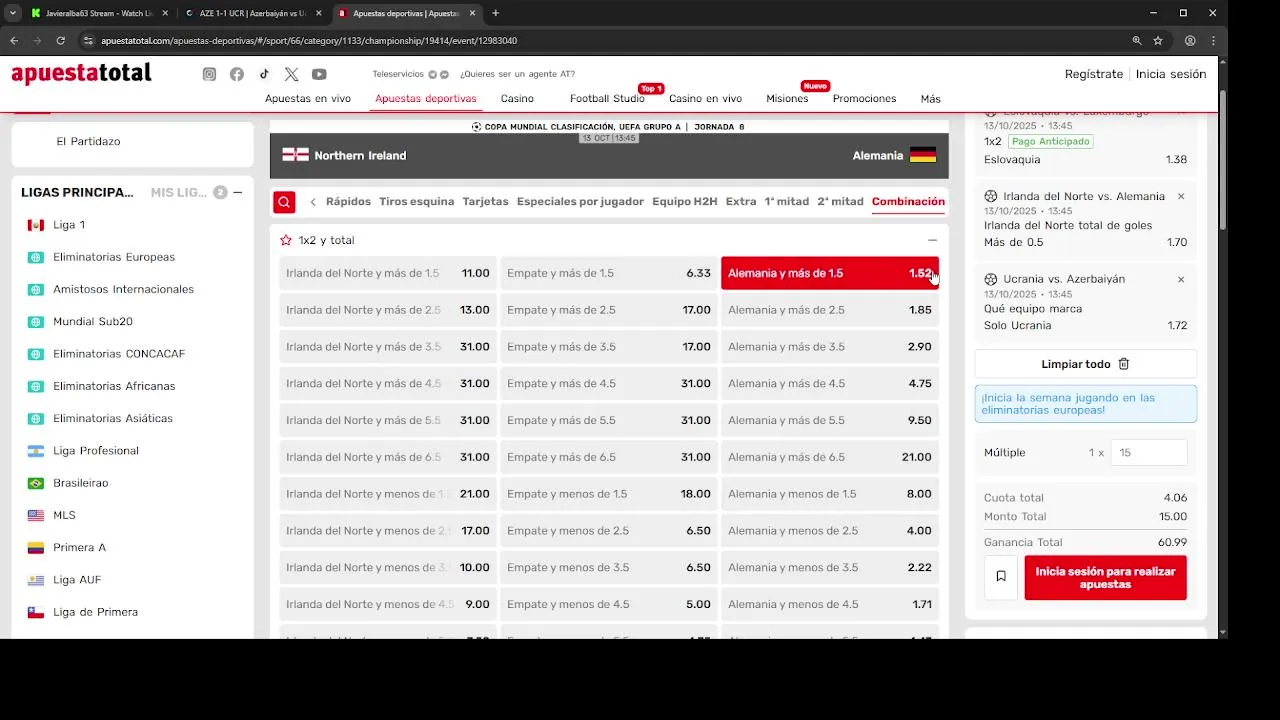Open the X (Twitter) social icon
This screenshot has height=720, width=1280.
(x=291, y=74)
